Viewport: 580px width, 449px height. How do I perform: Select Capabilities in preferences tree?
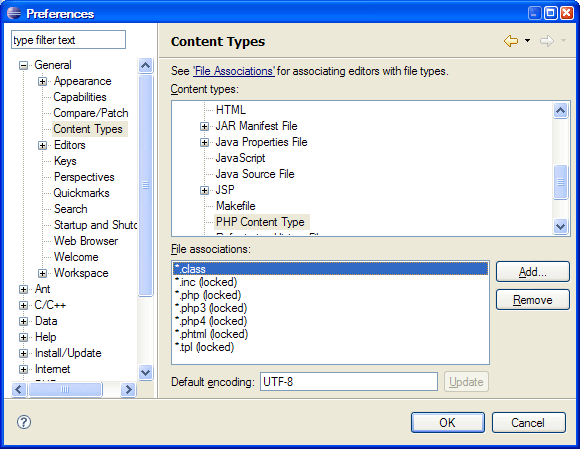80,97
